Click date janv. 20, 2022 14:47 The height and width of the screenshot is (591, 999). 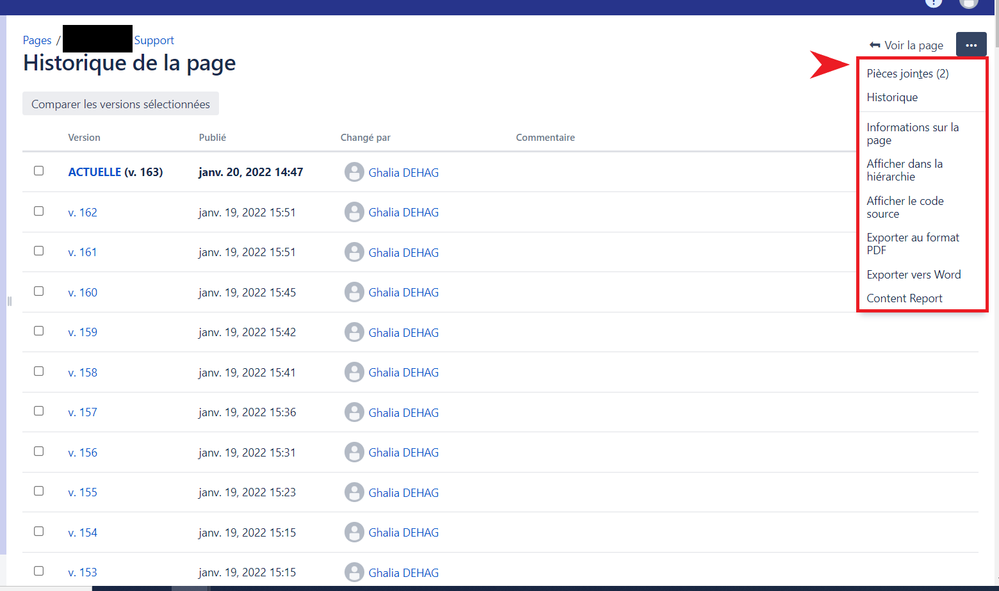[x=251, y=172]
